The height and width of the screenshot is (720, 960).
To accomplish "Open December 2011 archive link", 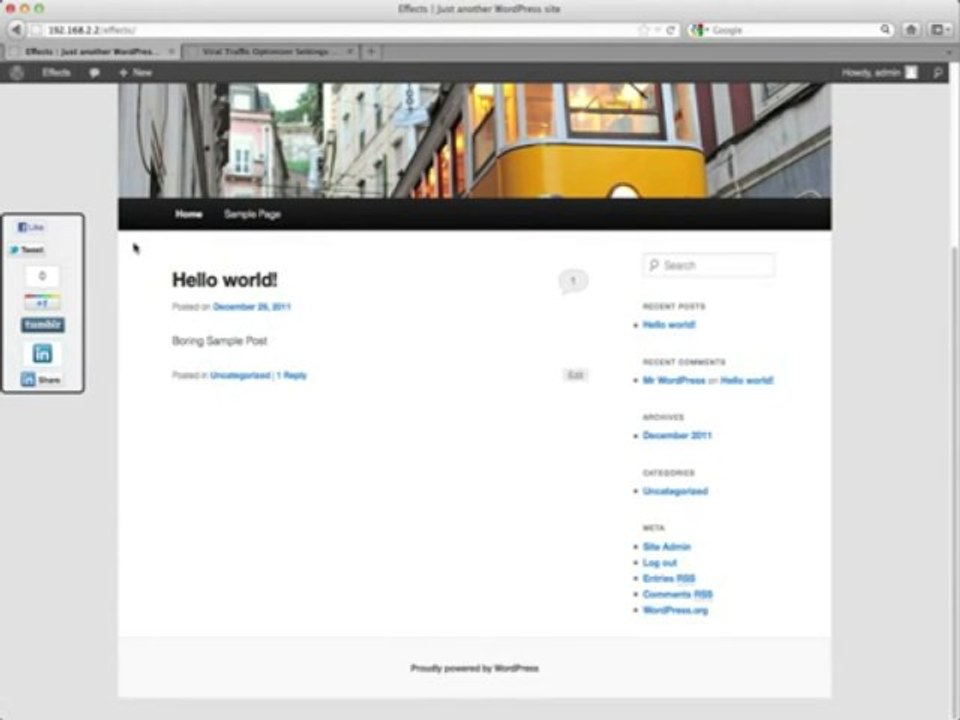I will (677, 435).
